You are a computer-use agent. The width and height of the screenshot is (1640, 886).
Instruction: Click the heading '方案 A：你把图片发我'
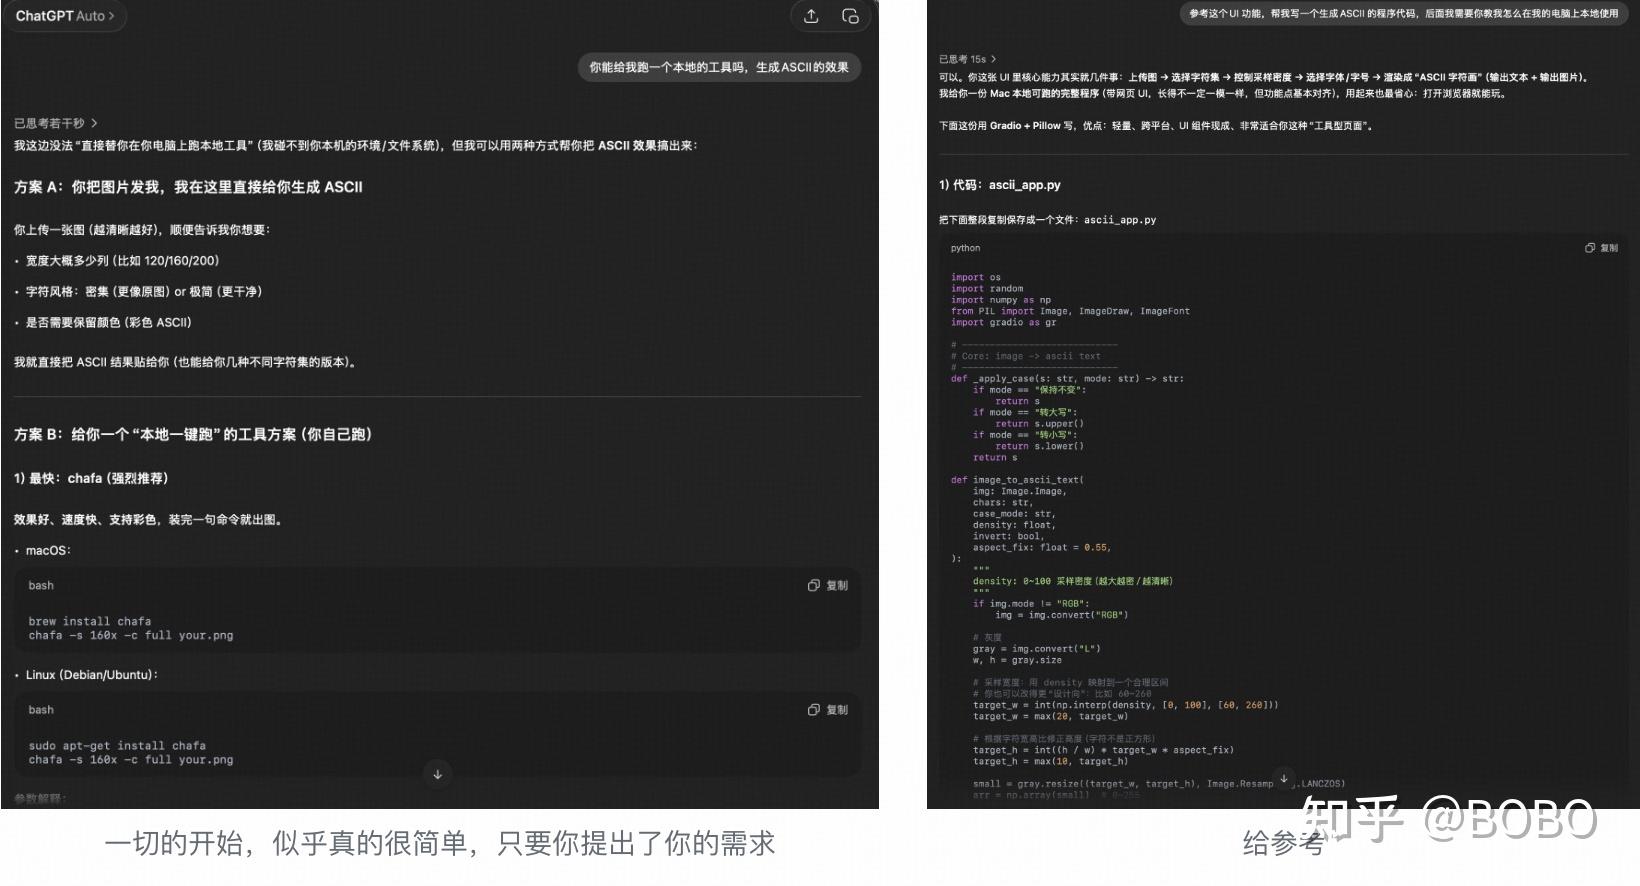(x=188, y=187)
